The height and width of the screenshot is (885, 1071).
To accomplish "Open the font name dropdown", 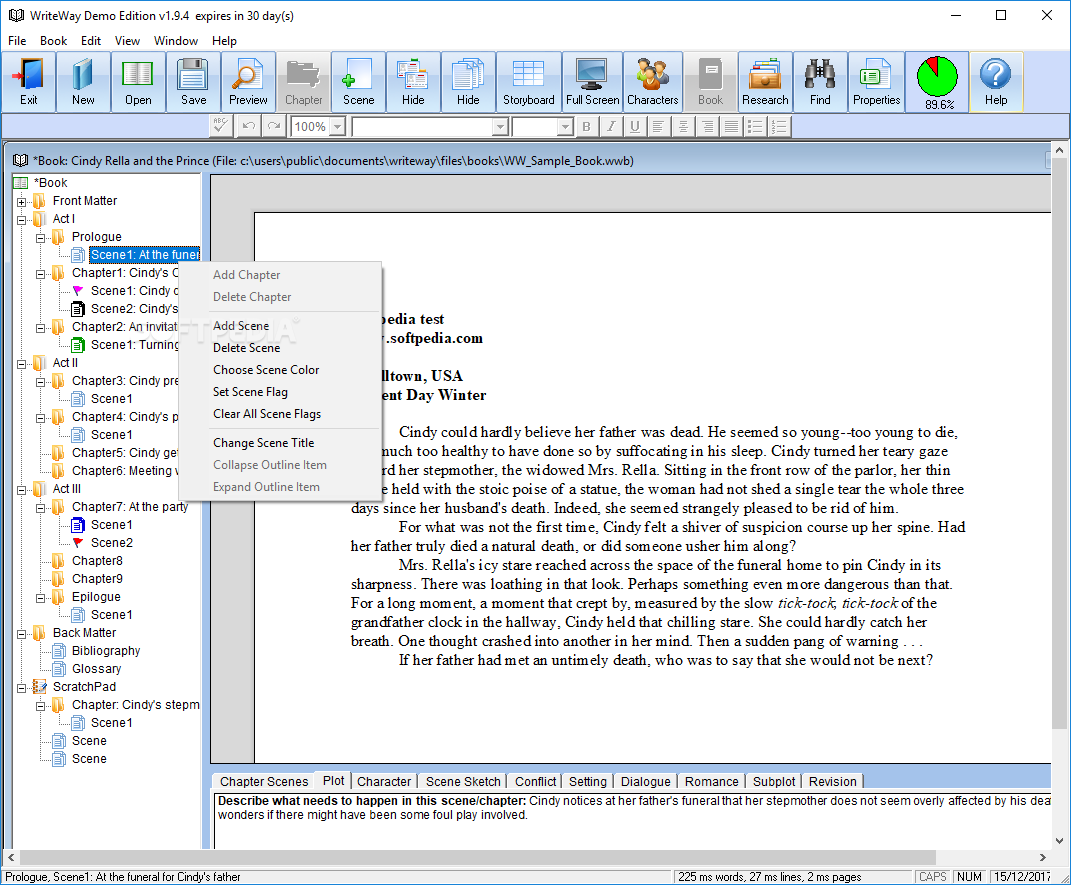I will [x=500, y=127].
